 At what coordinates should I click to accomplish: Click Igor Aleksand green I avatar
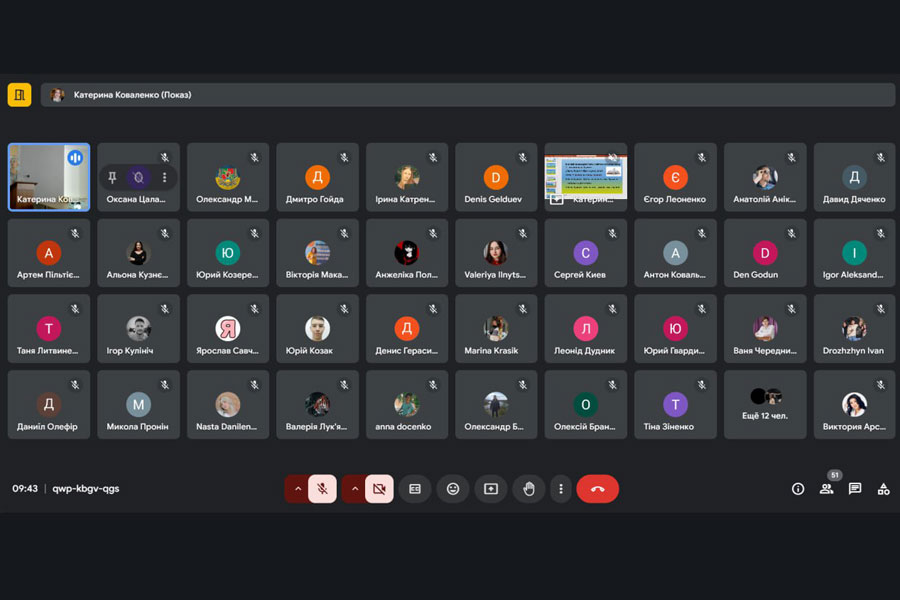(x=854, y=253)
